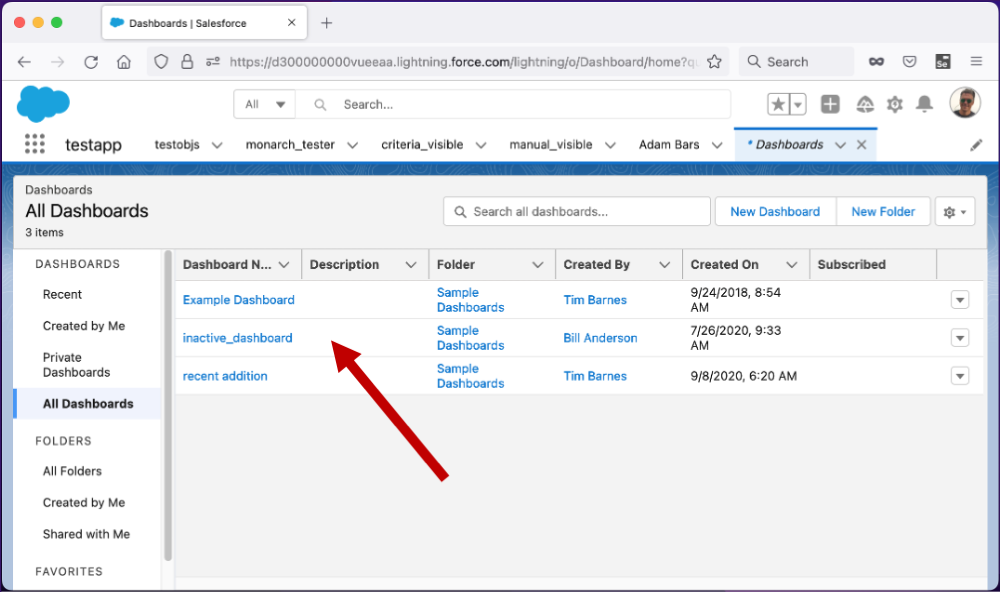Click the Trailhead guidance icon
Viewport: 1000px width, 592px height.
865,104
